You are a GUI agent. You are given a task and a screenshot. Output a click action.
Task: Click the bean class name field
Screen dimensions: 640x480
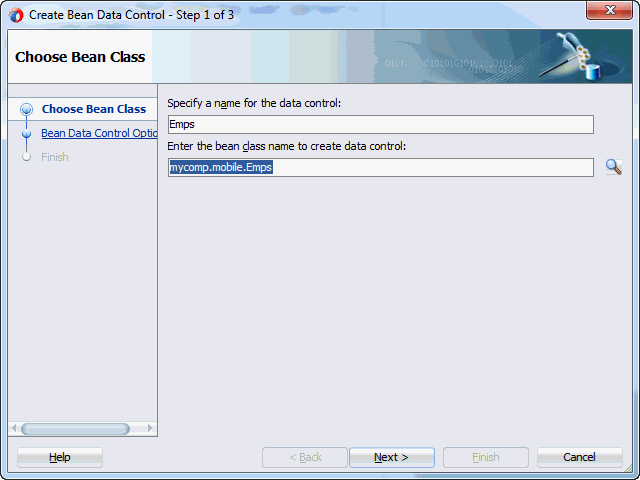click(380, 167)
